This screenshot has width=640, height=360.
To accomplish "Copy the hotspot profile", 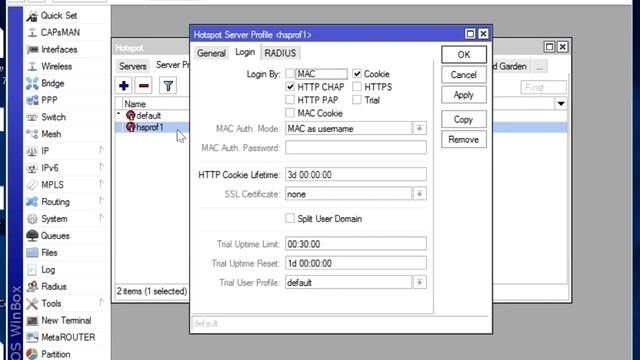I will (x=464, y=119).
